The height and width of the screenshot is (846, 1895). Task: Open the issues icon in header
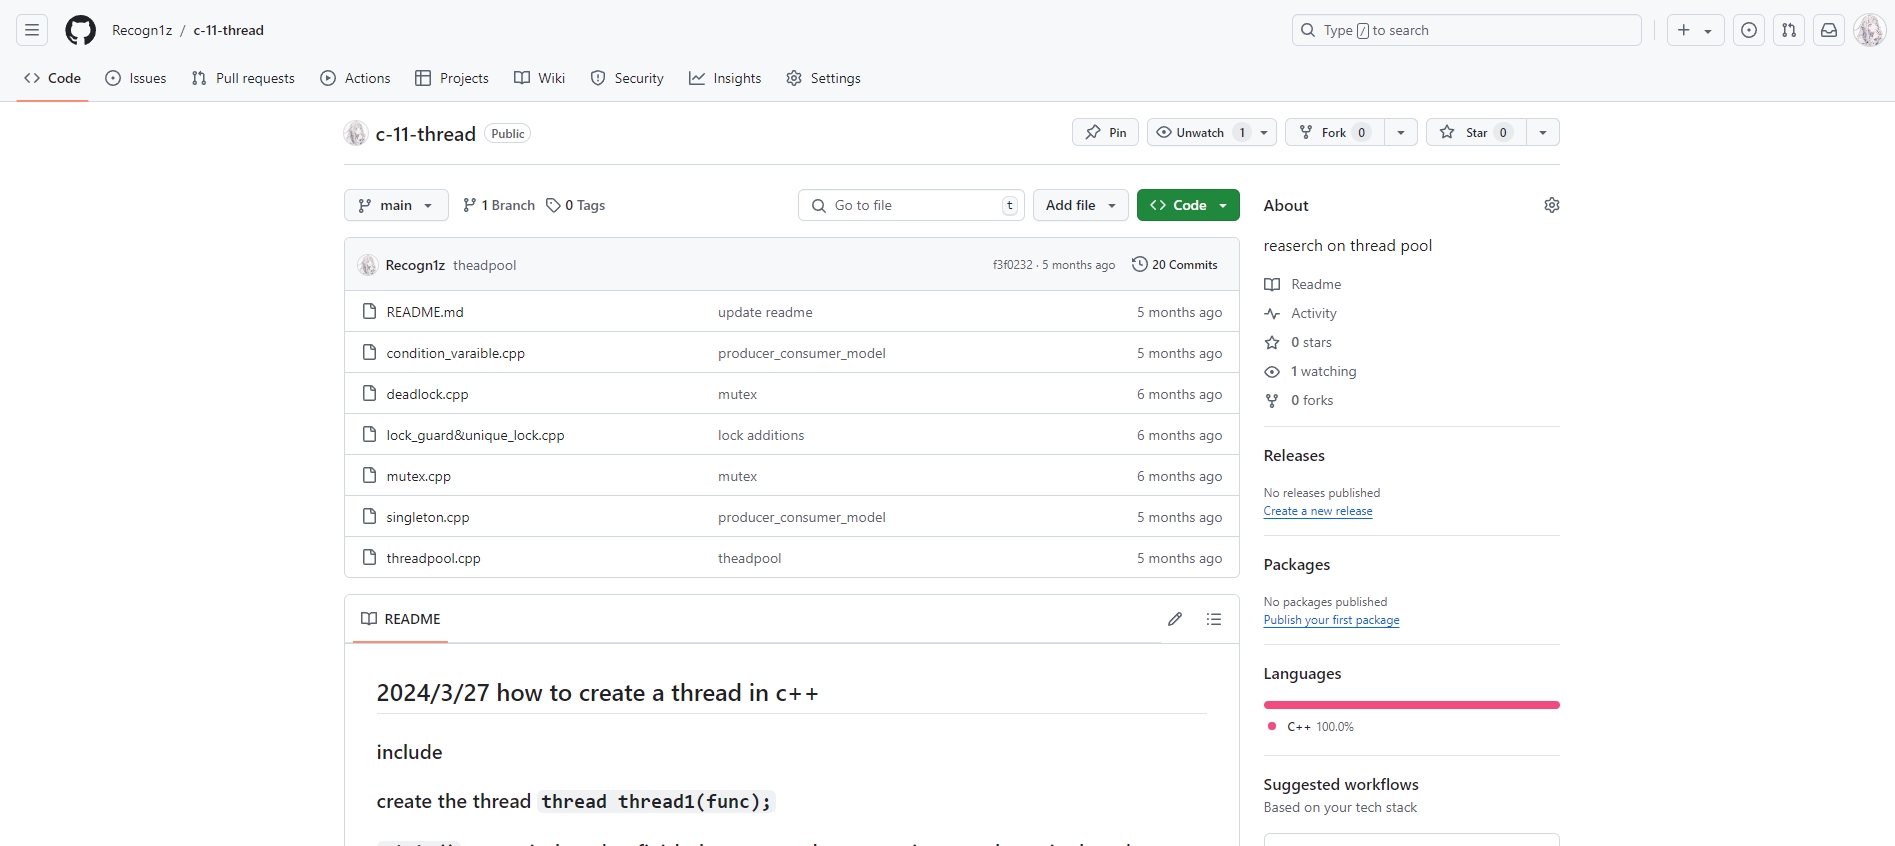click(1749, 30)
